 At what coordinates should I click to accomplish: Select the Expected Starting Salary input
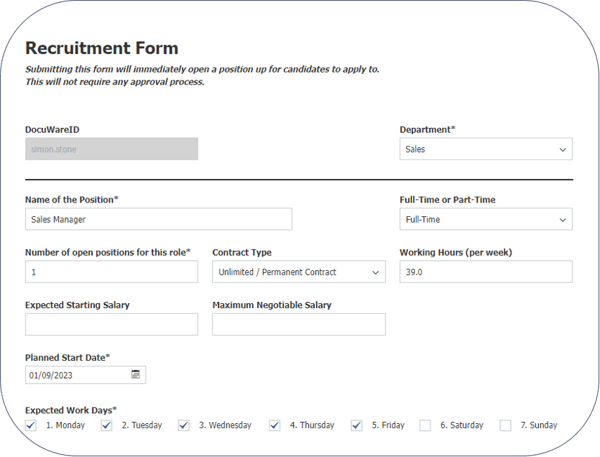(111, 324)
